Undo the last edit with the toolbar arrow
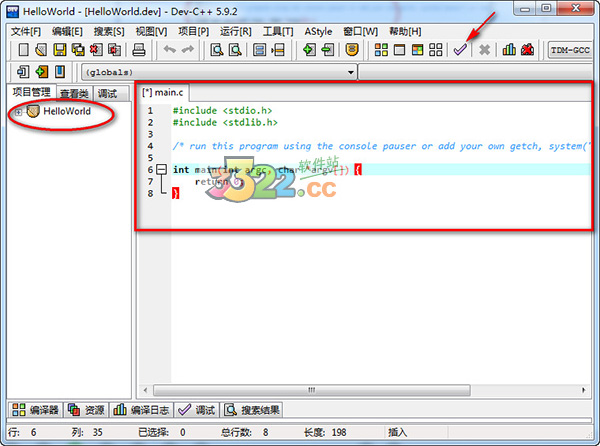This screenshot has width=600, height=446. coord(170,49)
